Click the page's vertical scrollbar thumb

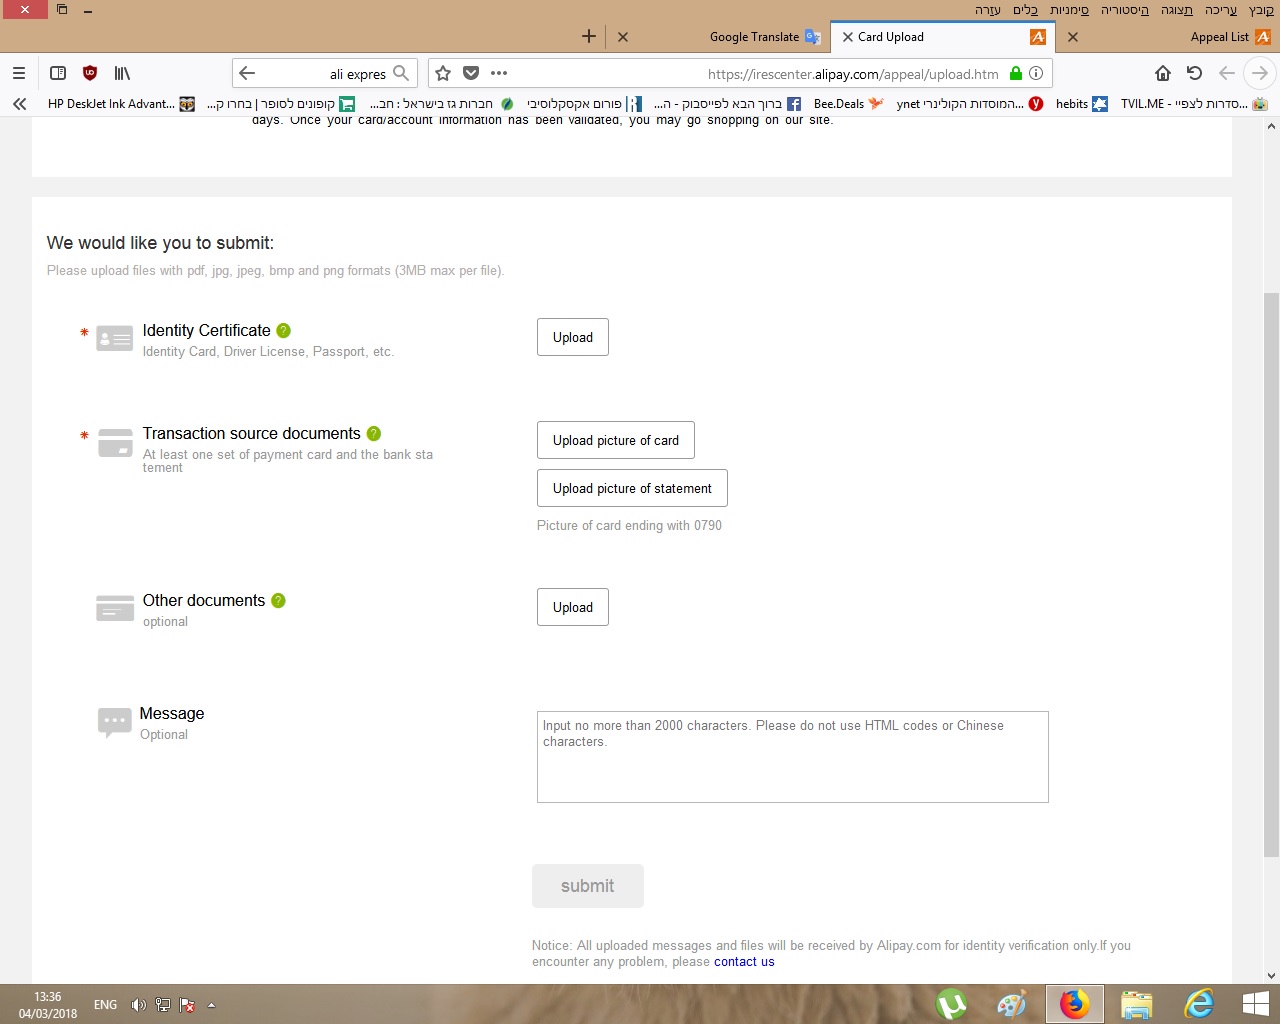[1271, 575]
